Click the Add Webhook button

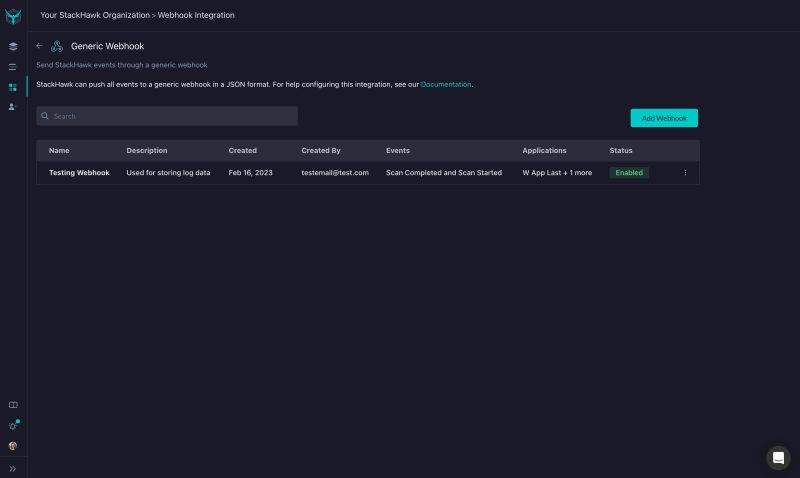664,118
